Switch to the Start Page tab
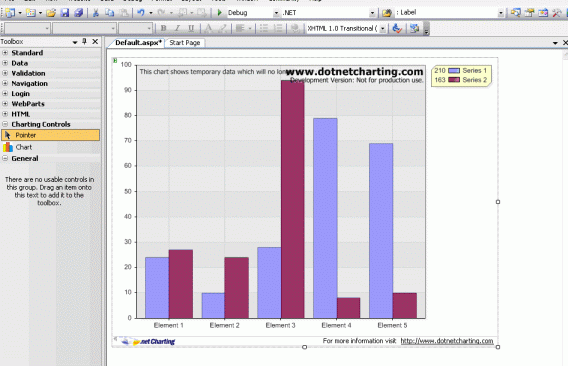This screenshot has height=366, width=568. (x=185, y=43)
